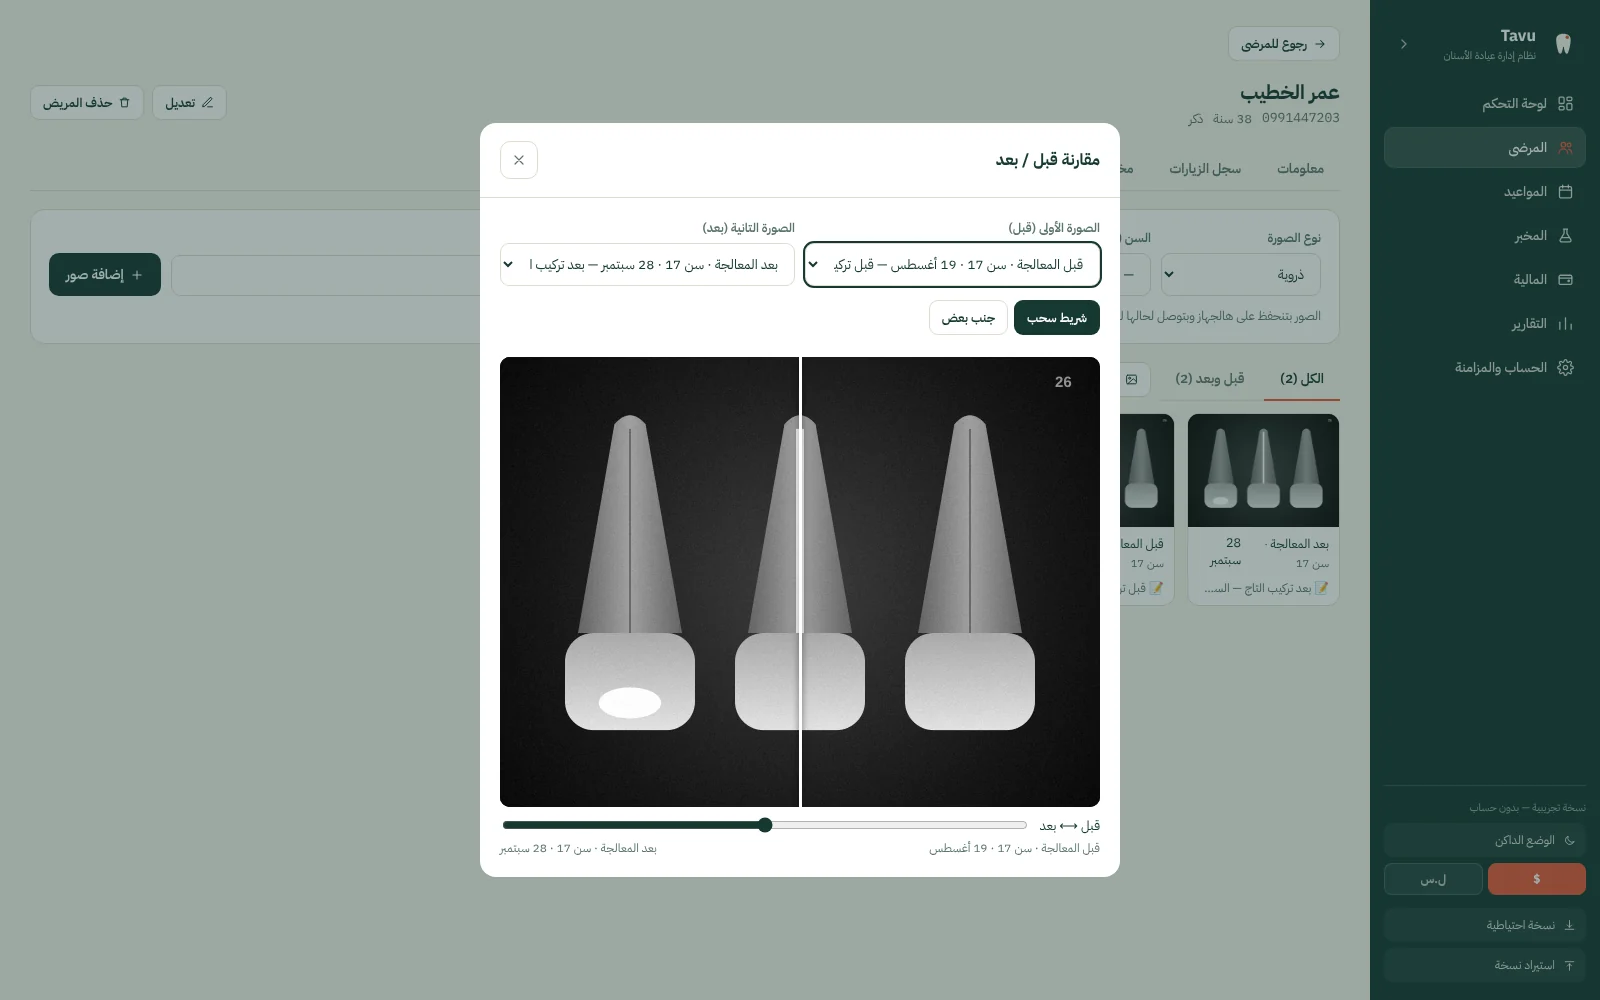Open the partially hidden السن dropdown
This screenshot has width=1600, height=1000.
(1135, 275)
